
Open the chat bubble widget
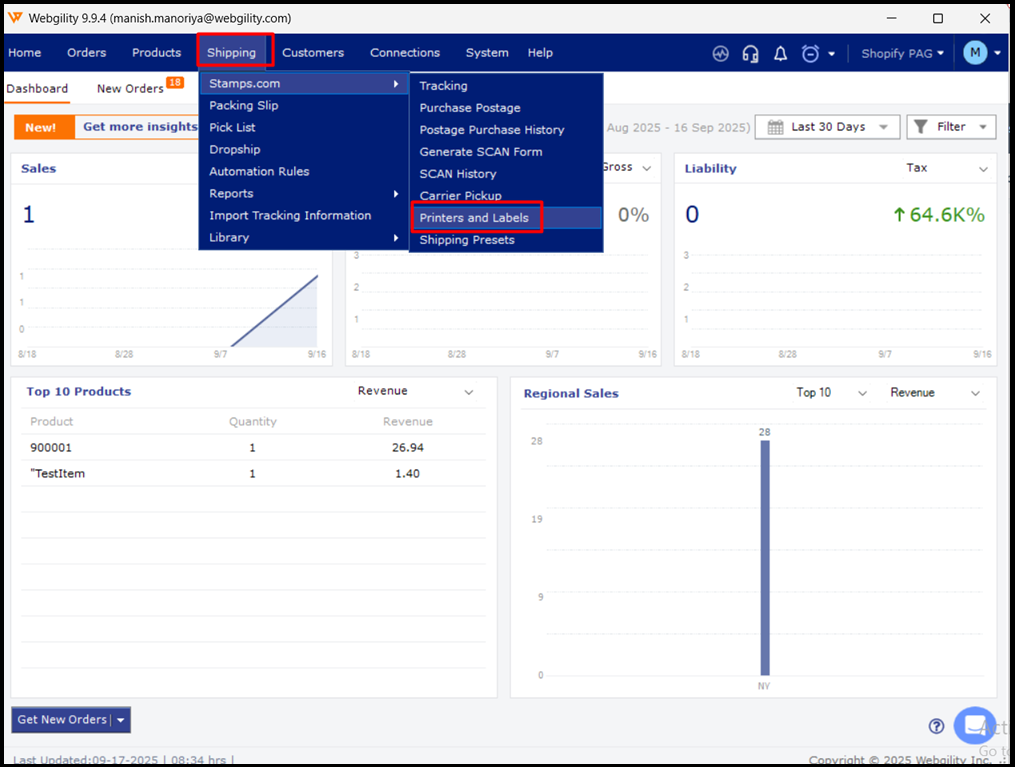pyautogui.click(x=973, y=726)
